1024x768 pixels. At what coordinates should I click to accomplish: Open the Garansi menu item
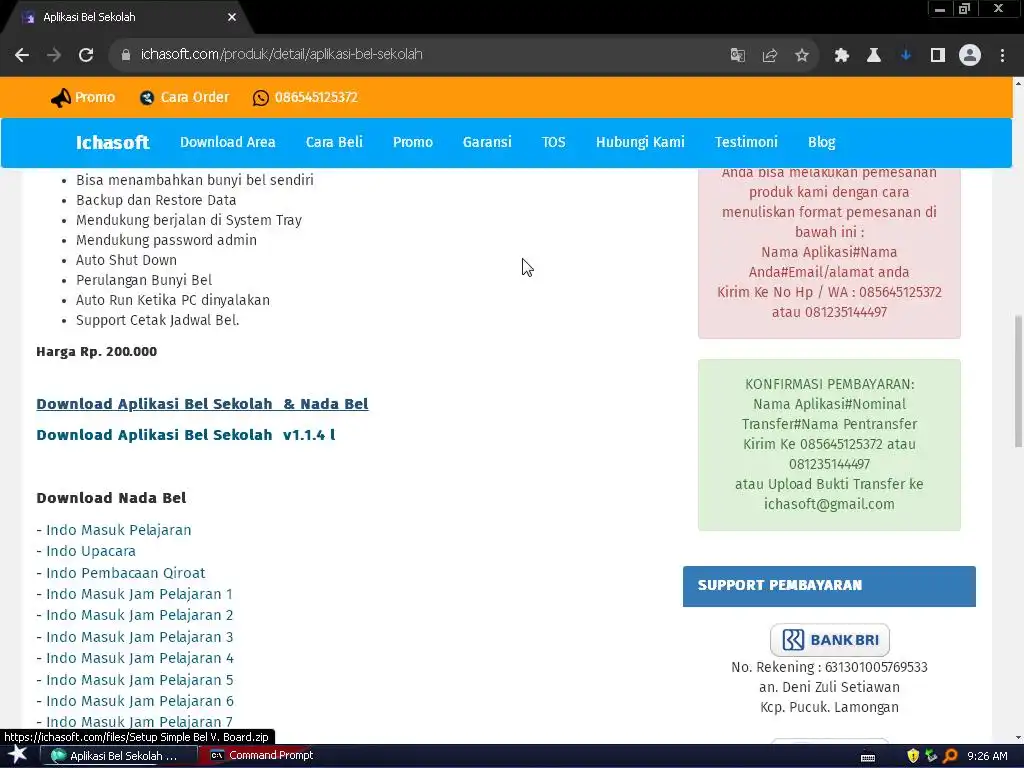click(487, 142)
